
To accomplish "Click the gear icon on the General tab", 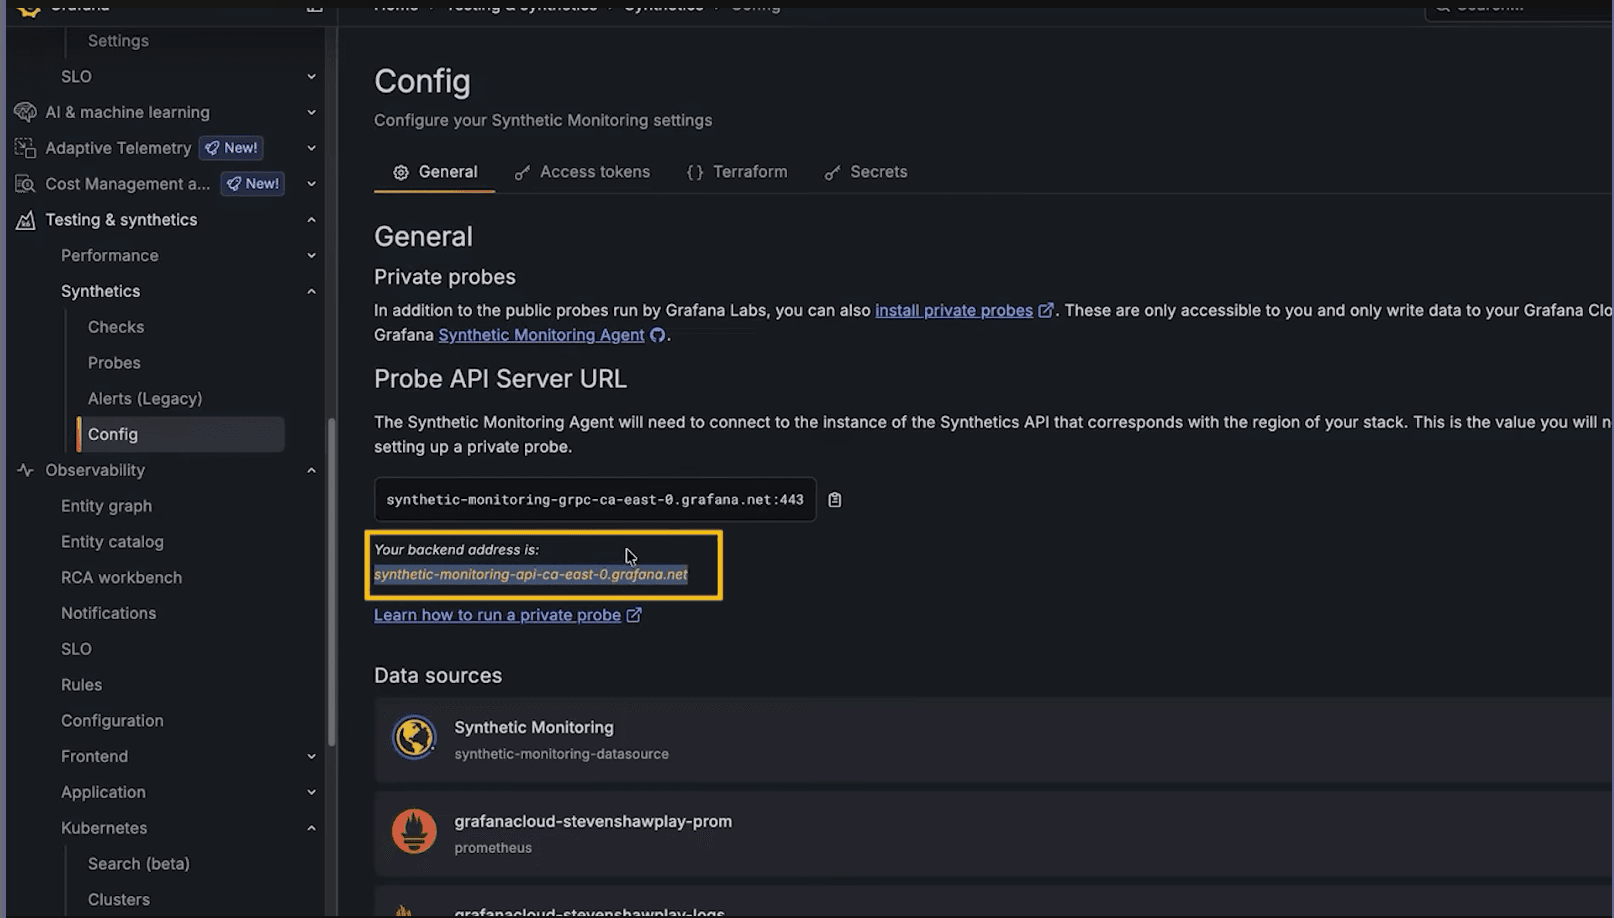I will pyautogui.click(x=401, y=171).
